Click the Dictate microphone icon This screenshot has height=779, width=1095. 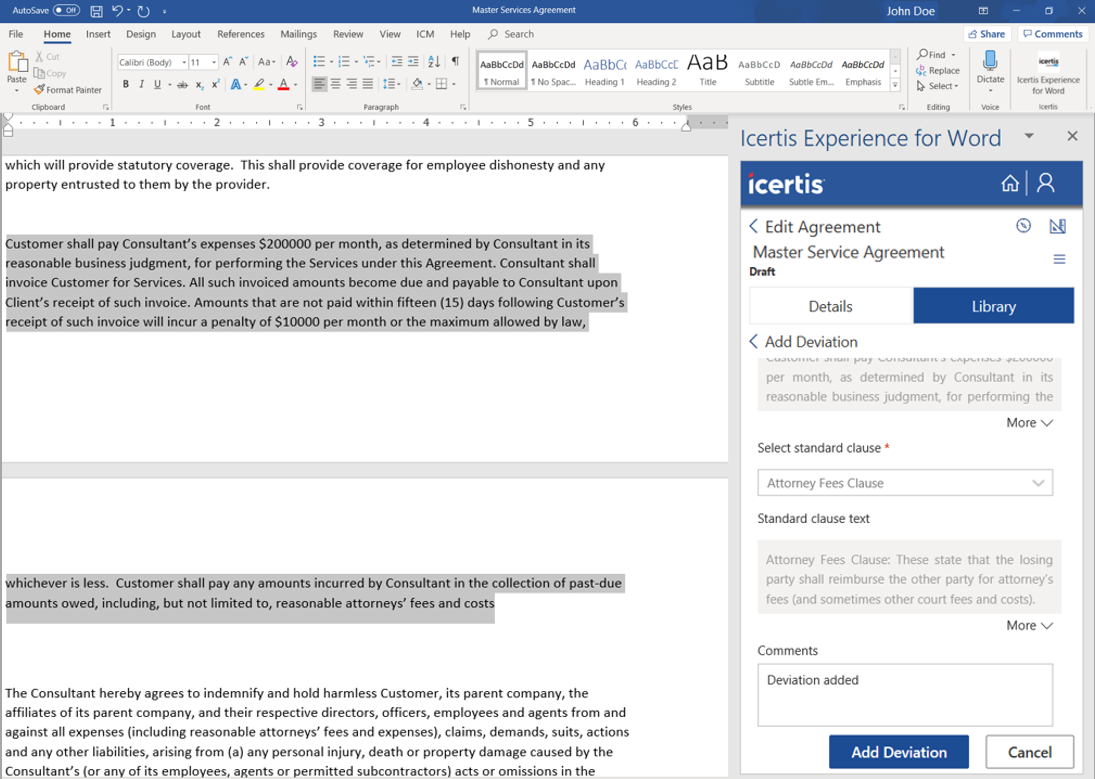coord(989,62)
